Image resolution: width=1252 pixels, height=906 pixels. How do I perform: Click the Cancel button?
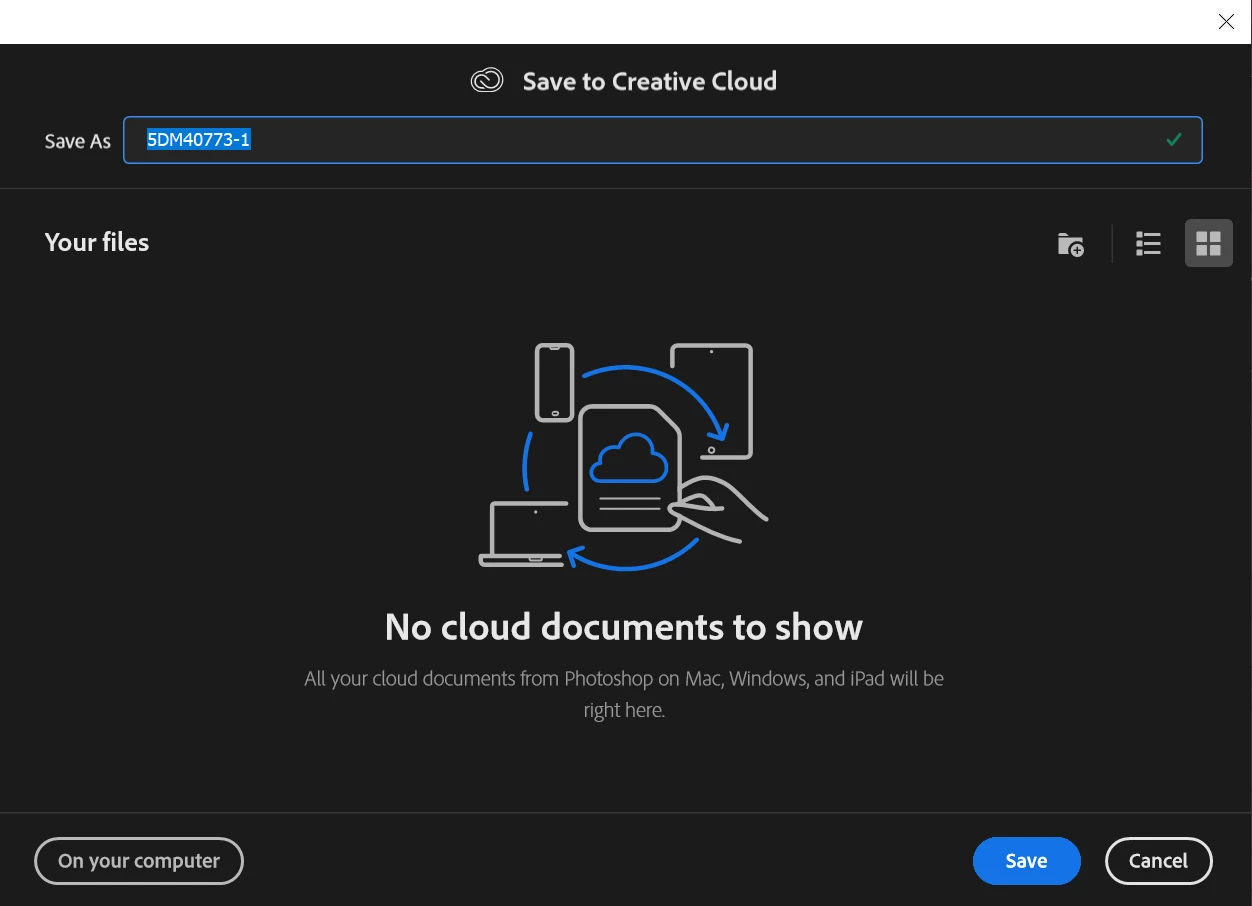(1158, 861)
